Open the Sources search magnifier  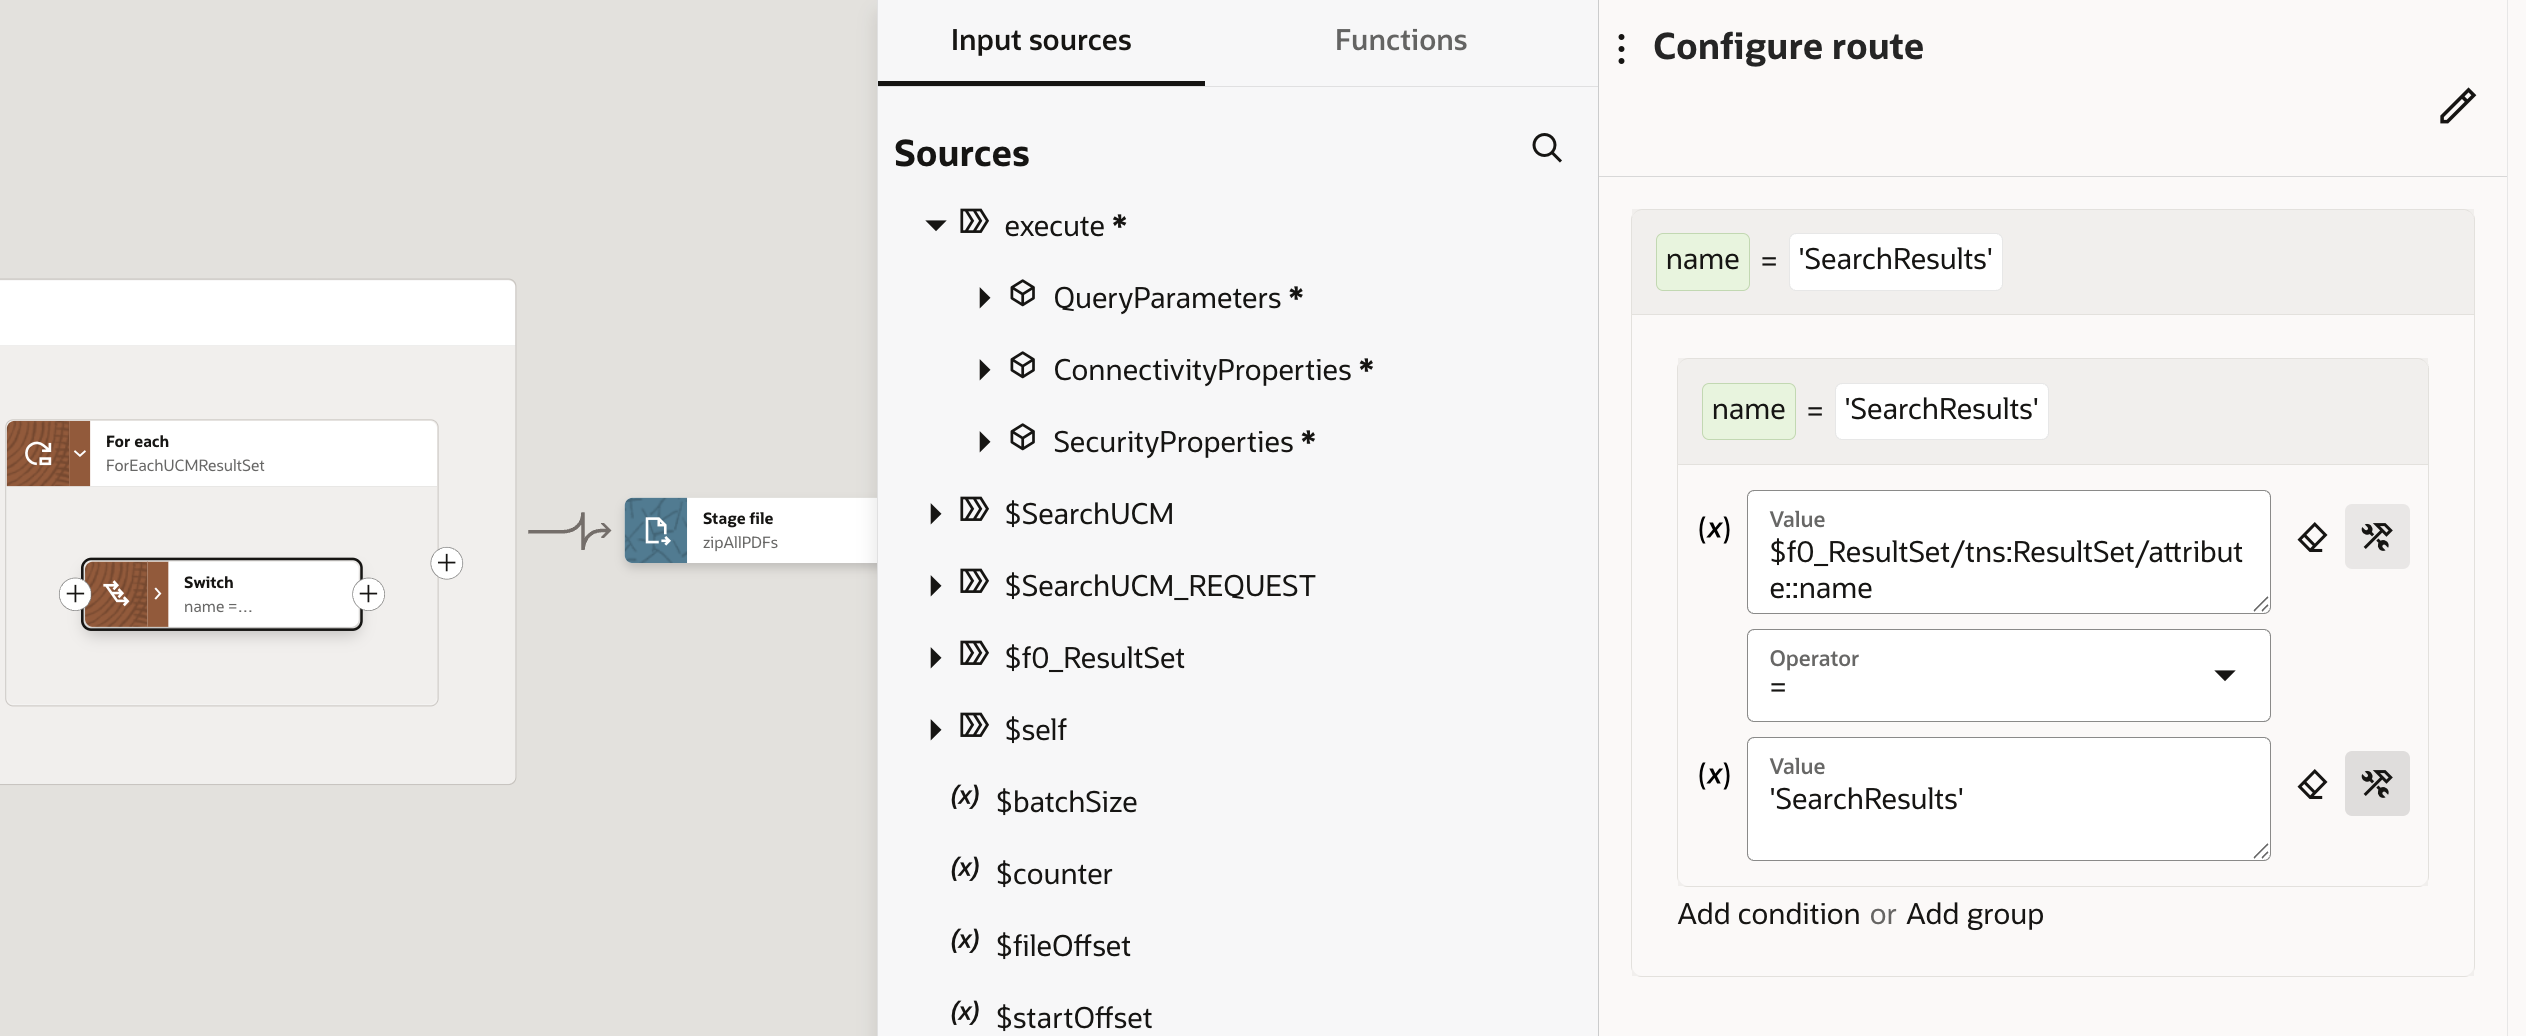point(1545,147)
